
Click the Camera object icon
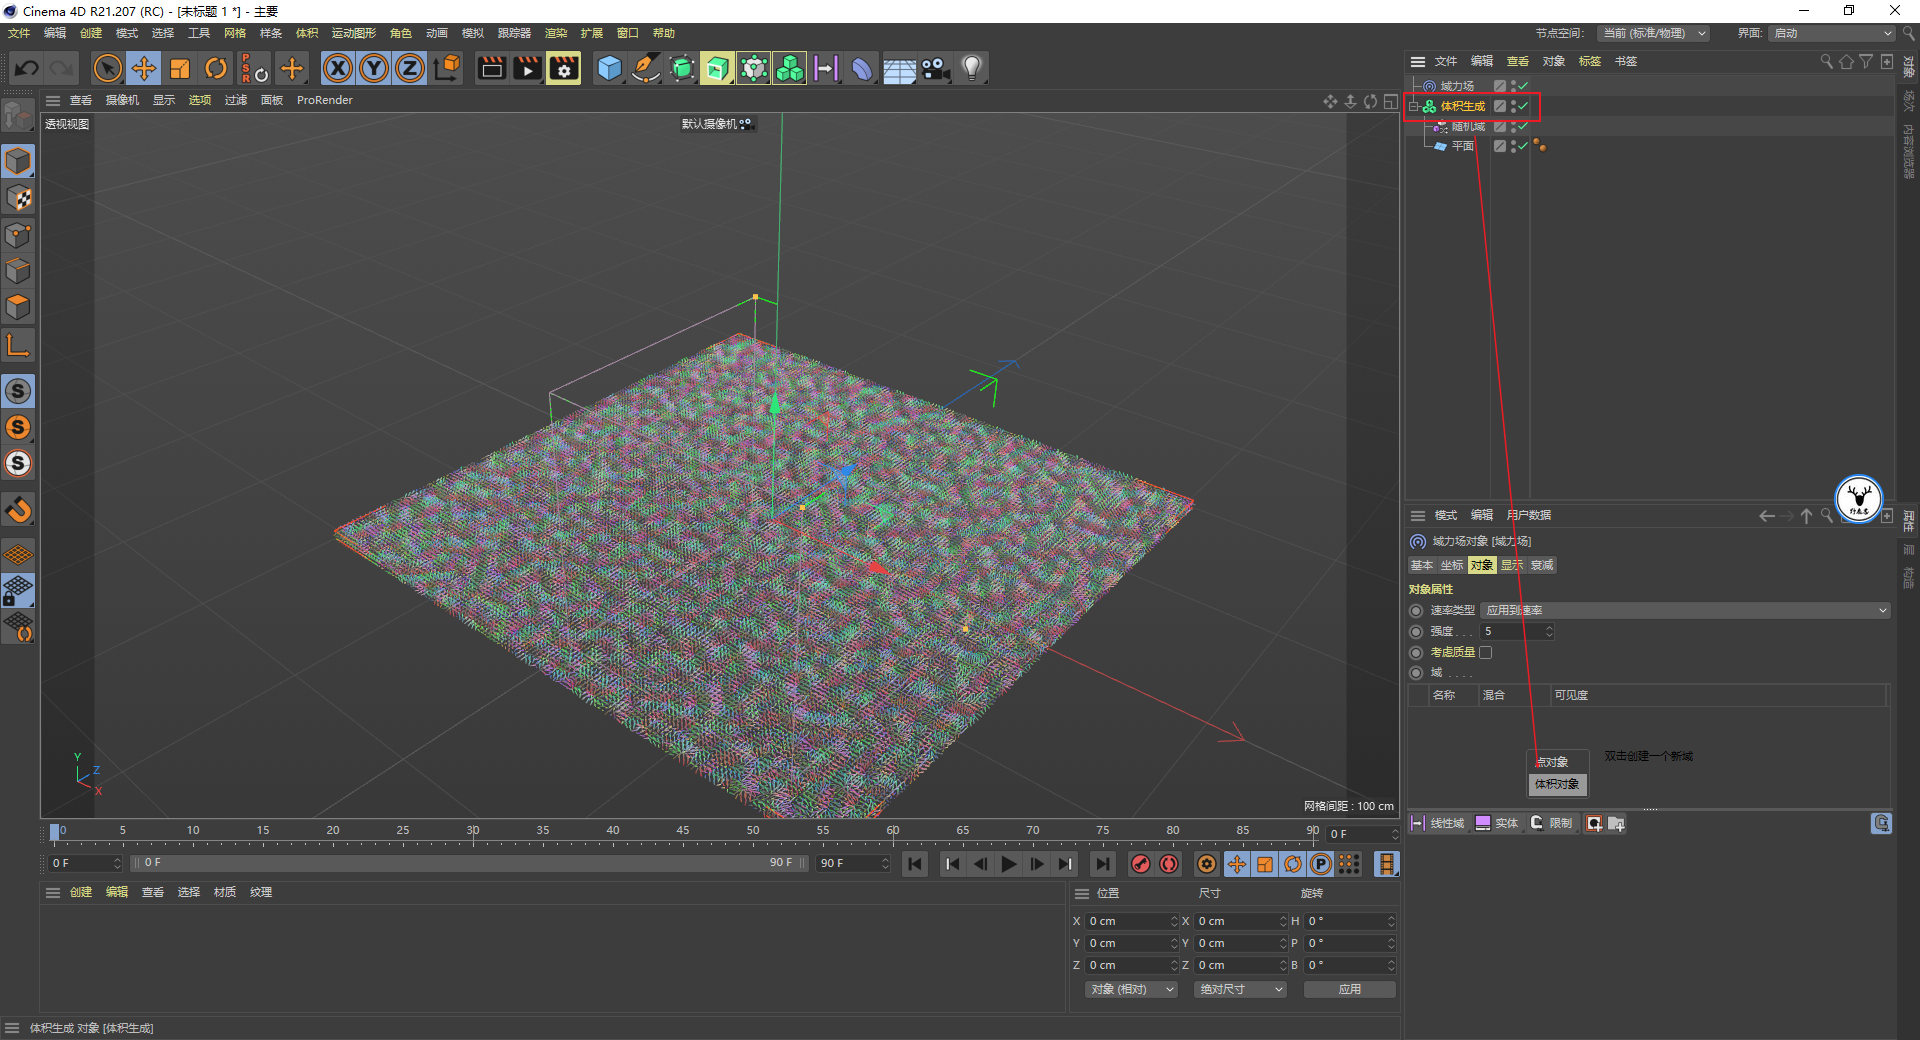935,68
